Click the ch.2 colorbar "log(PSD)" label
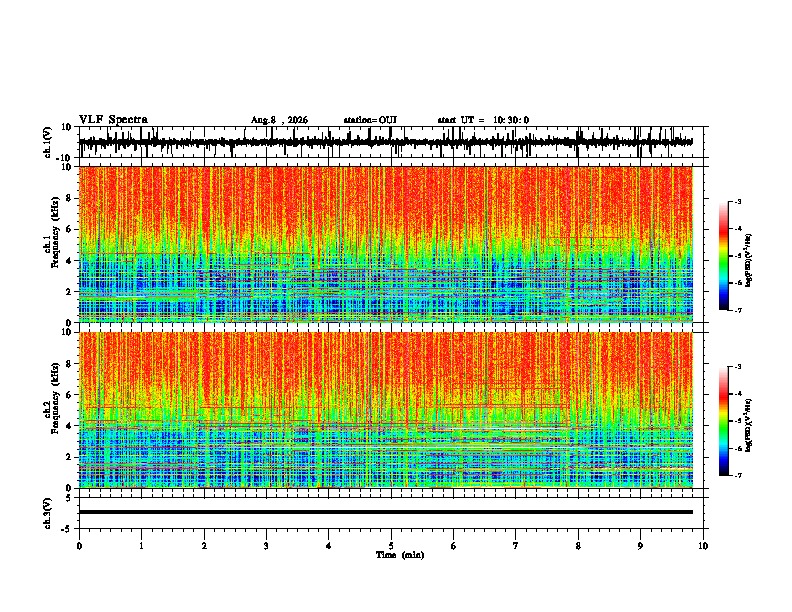 tap(749, 425)
